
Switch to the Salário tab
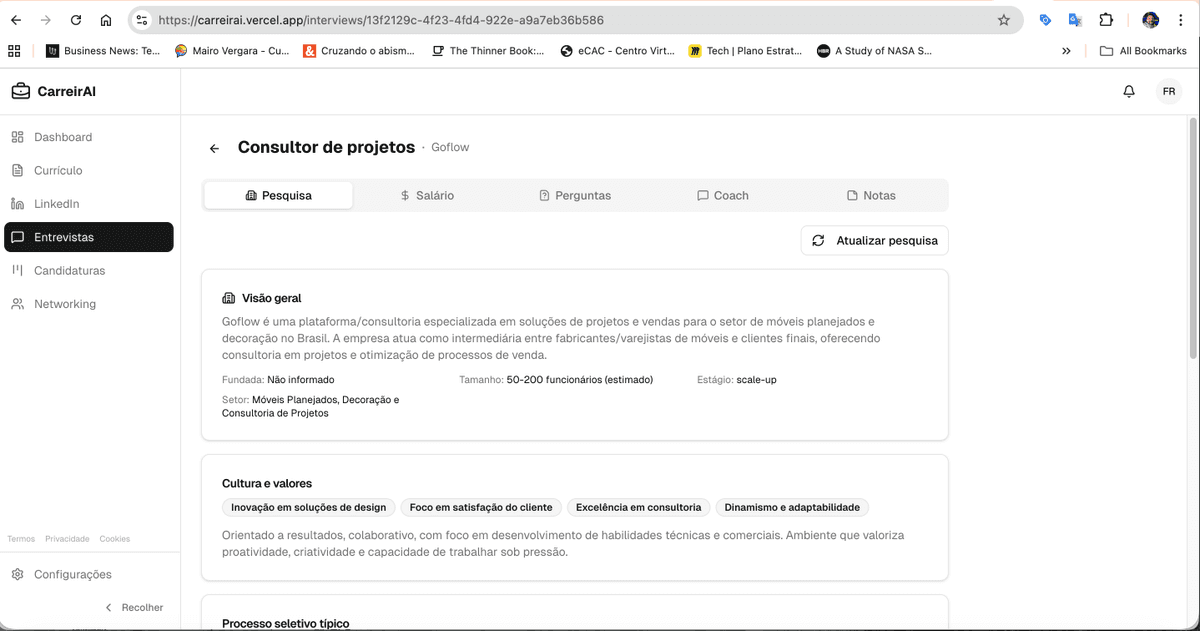pyautogui.click(x=429, y=195)
